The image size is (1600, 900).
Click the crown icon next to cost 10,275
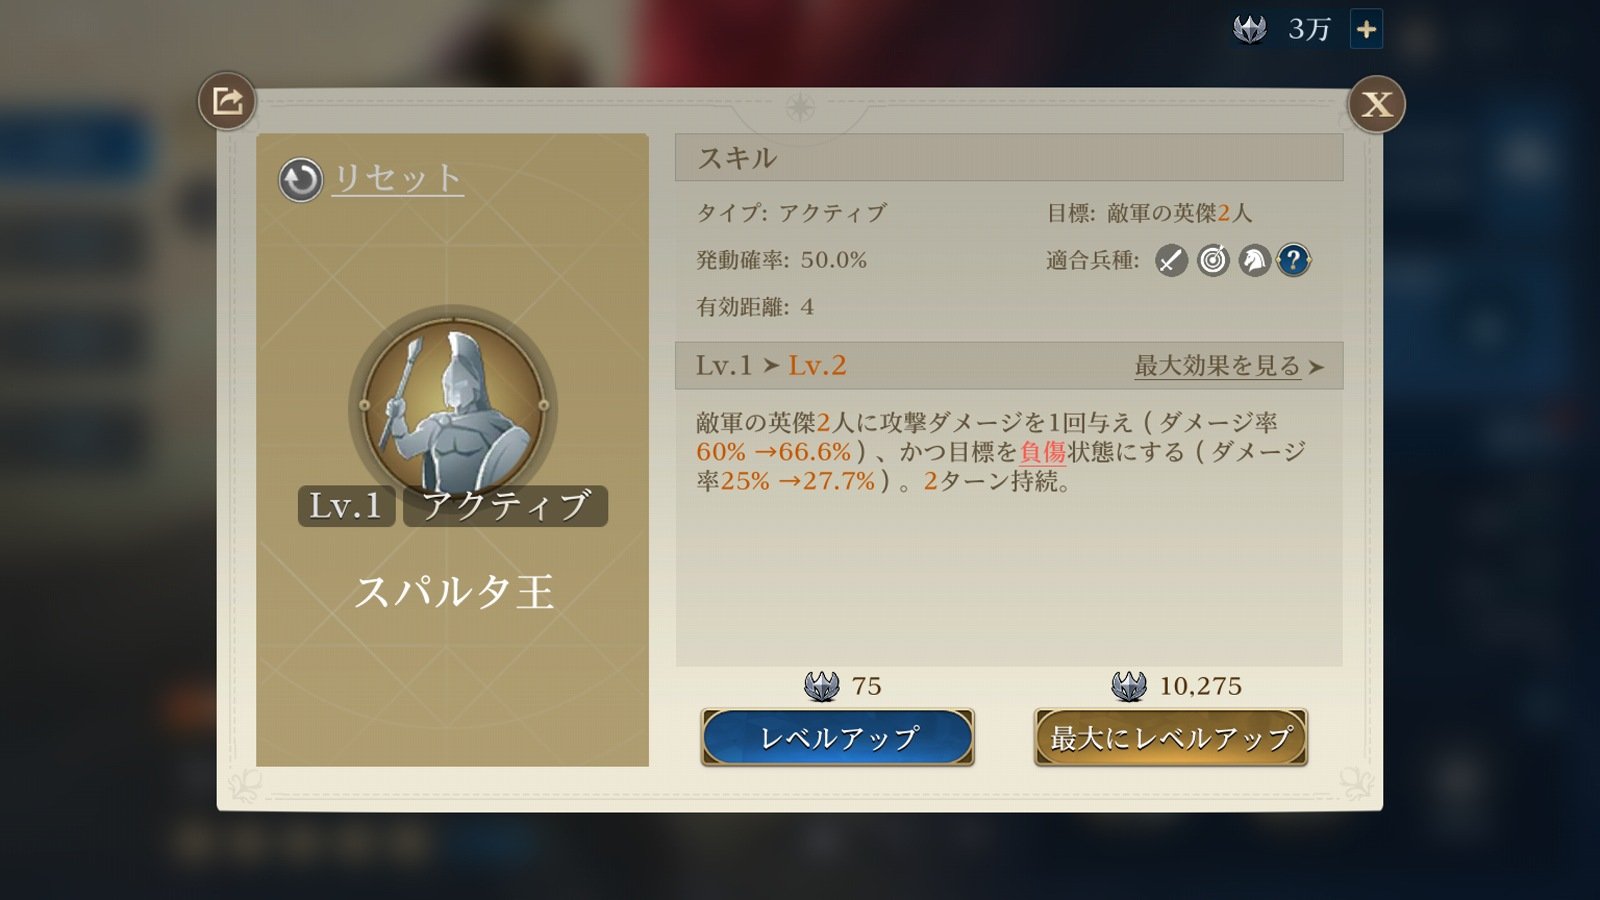point(1129,686)
